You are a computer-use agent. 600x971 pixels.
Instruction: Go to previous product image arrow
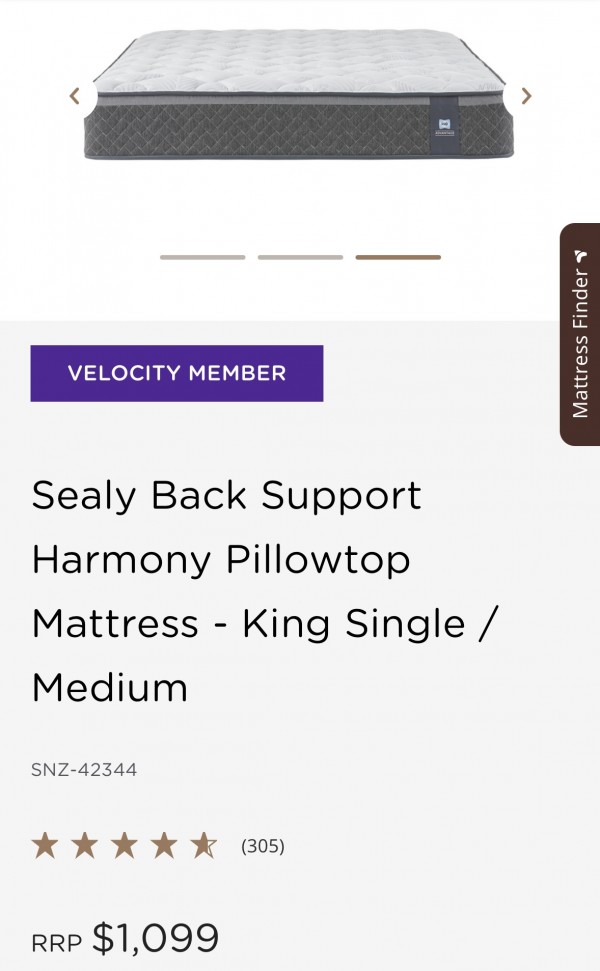[75, 96]
